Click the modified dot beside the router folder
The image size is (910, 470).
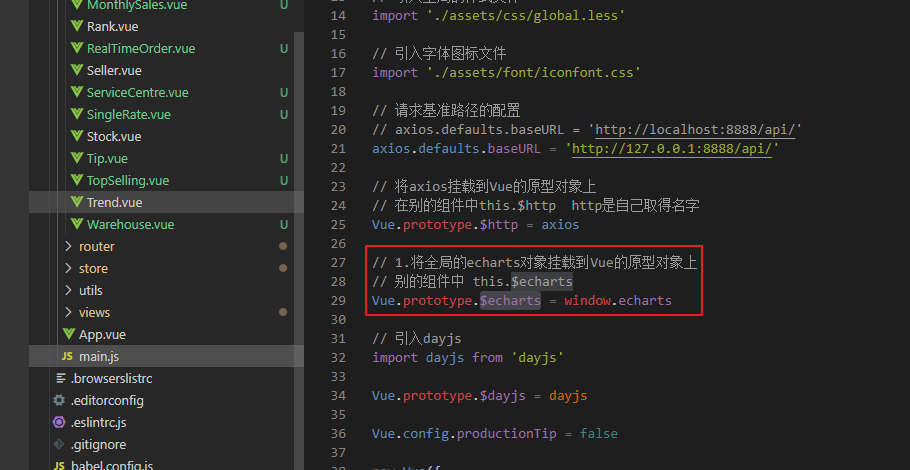tap(283, 246)
